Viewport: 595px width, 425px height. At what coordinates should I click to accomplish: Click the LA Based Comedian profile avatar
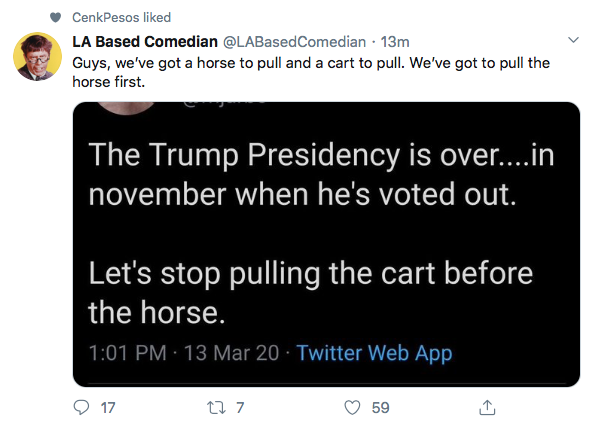click(37, 57)
